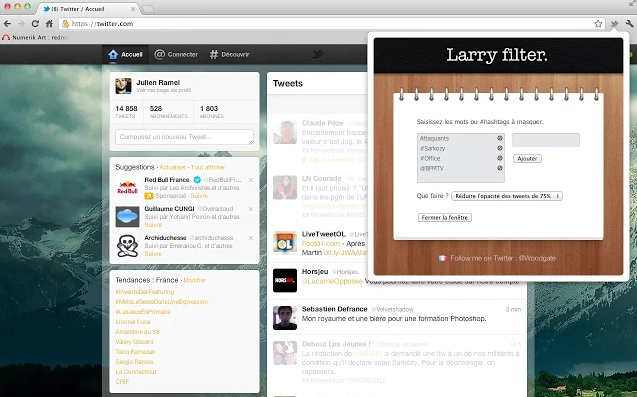Click the 1 803 Abonnés count
637x397 pixels.
[212, 112]
